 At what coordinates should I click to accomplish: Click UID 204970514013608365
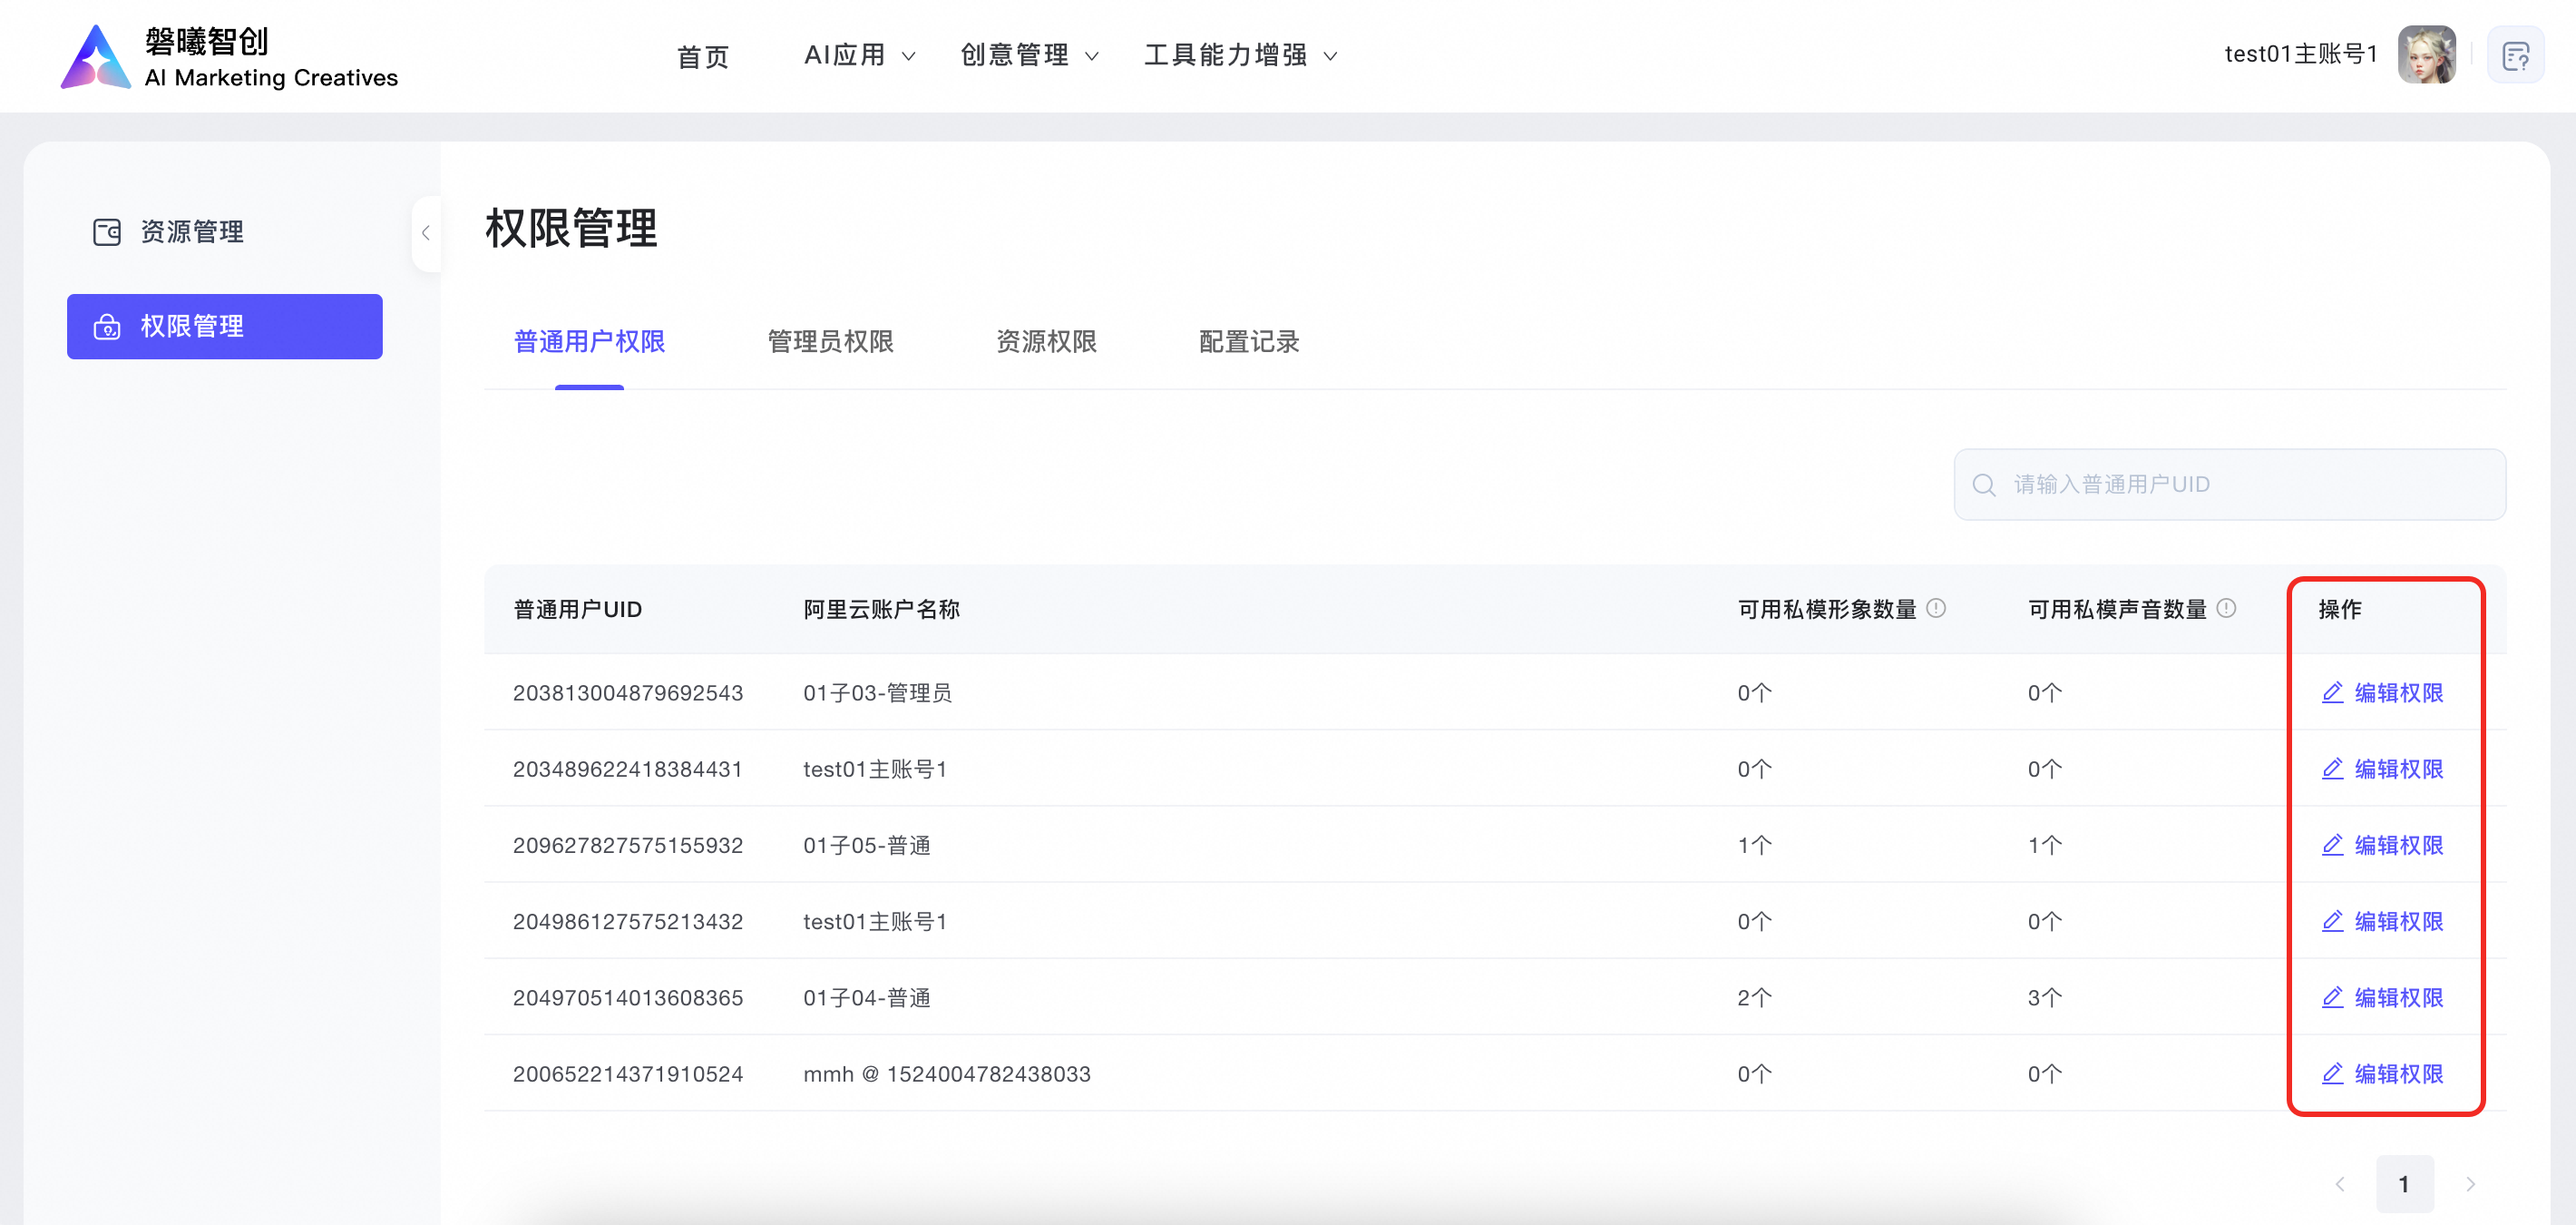tap(628, 997)
